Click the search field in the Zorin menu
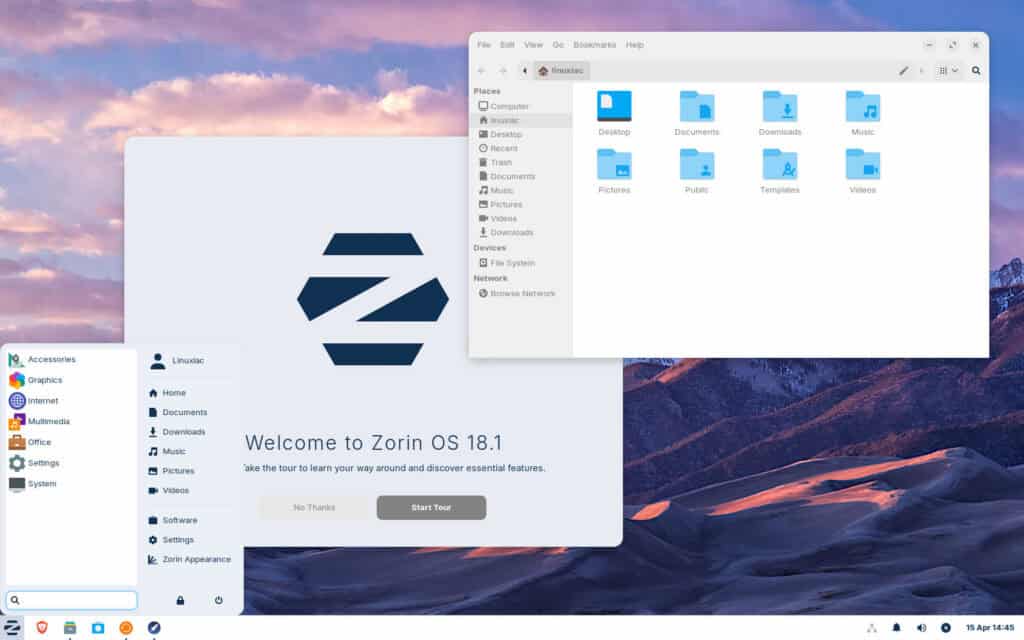This screenshot has height=640, width=1024. 70,600
